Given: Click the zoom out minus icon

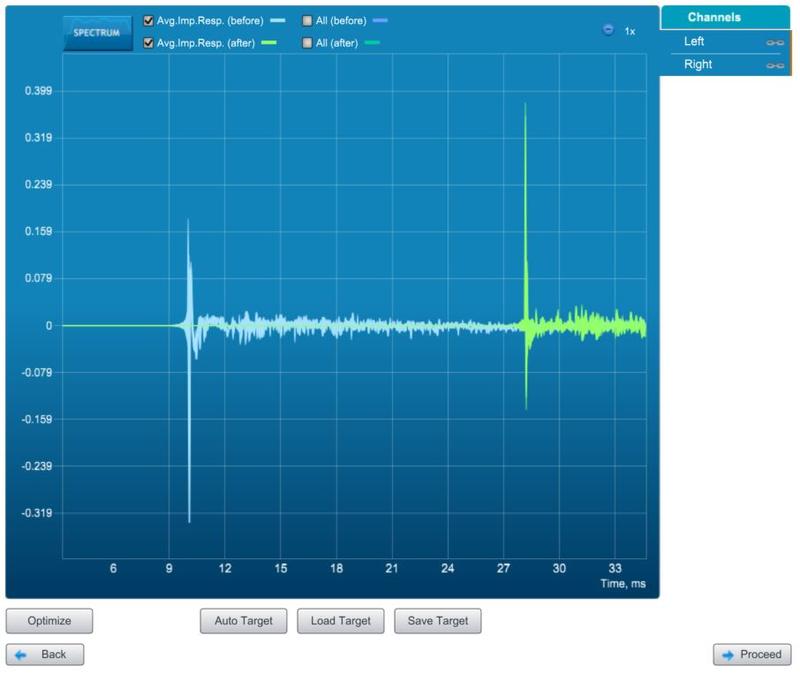Looking at the screenshot, I should coord(608,30).
